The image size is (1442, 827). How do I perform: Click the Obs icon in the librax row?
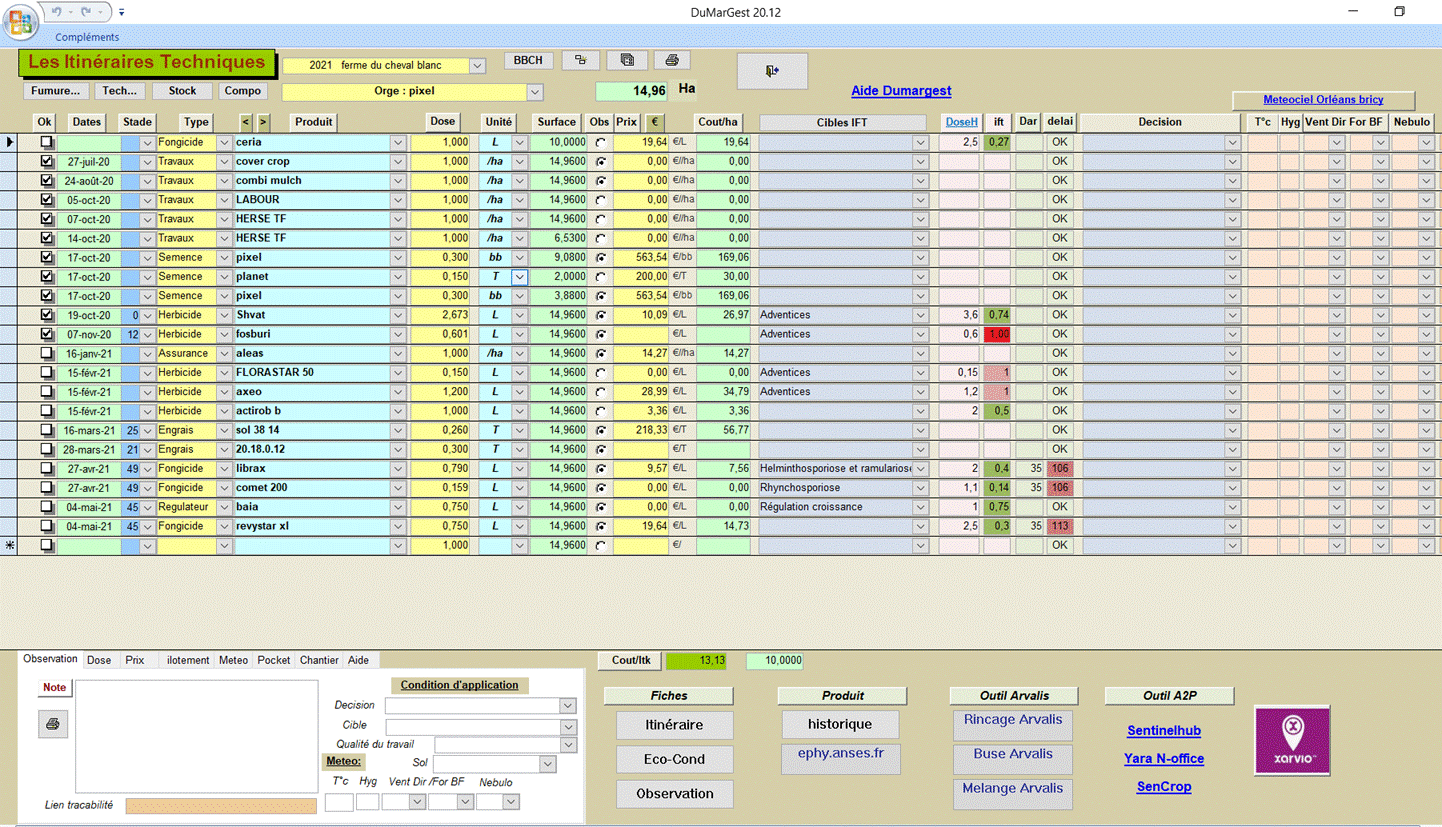point(600,468)
